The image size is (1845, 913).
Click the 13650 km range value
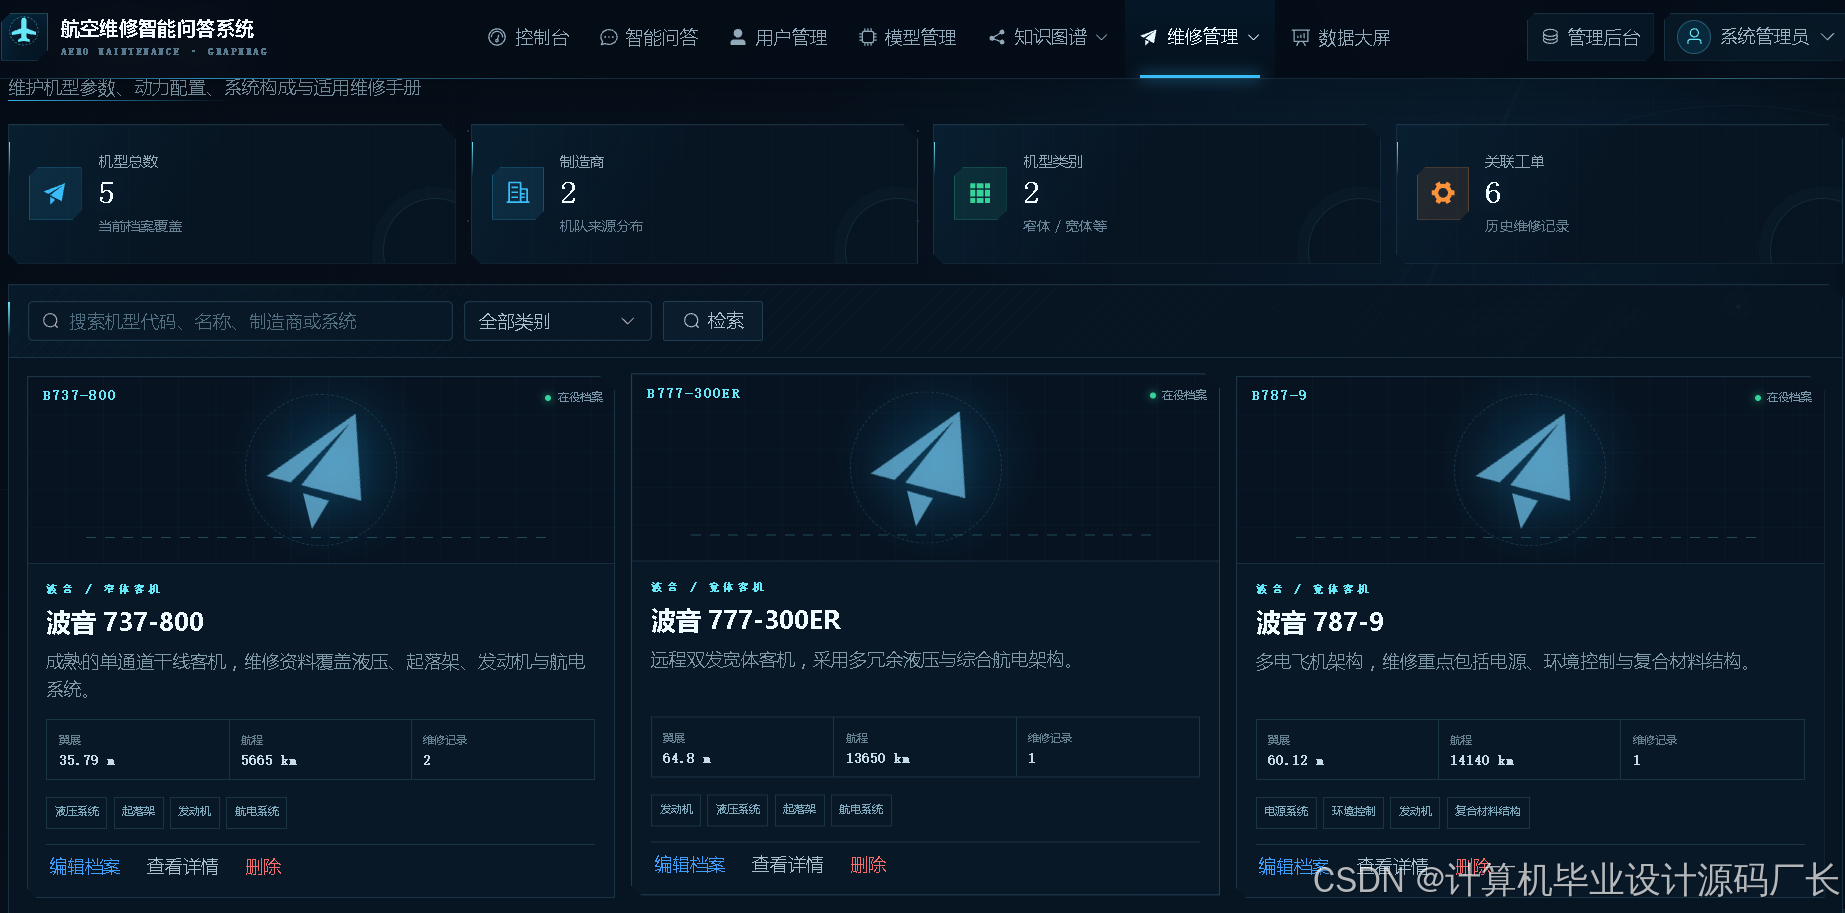878,759
